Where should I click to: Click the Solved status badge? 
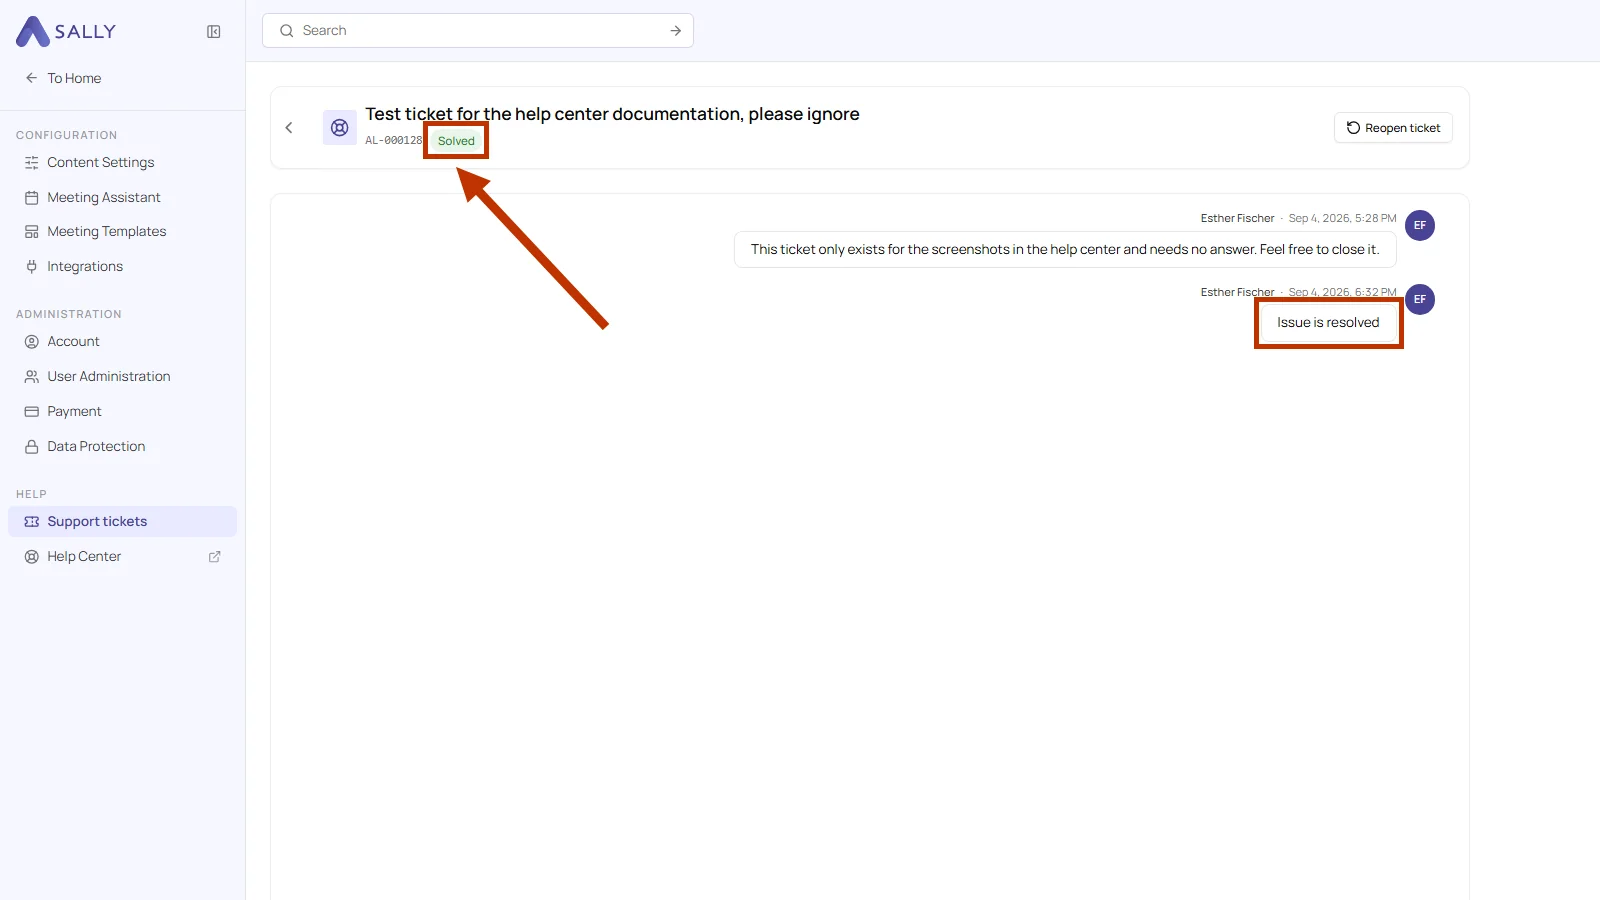456,141
